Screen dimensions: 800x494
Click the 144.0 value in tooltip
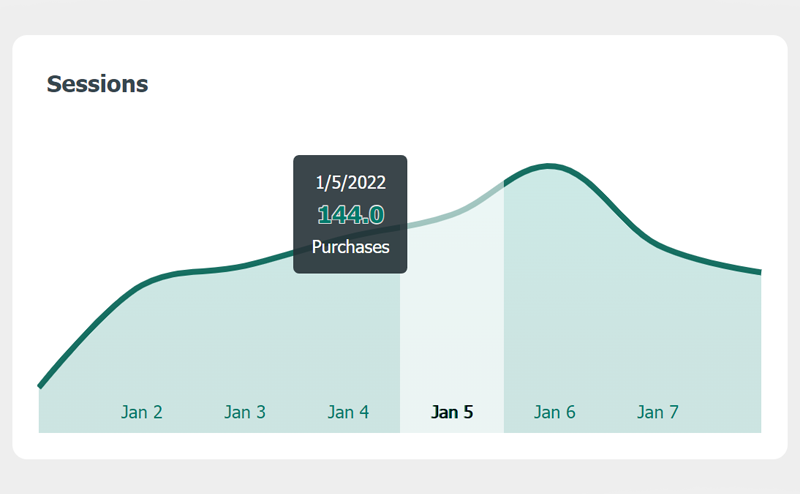(x=350, y=214)
